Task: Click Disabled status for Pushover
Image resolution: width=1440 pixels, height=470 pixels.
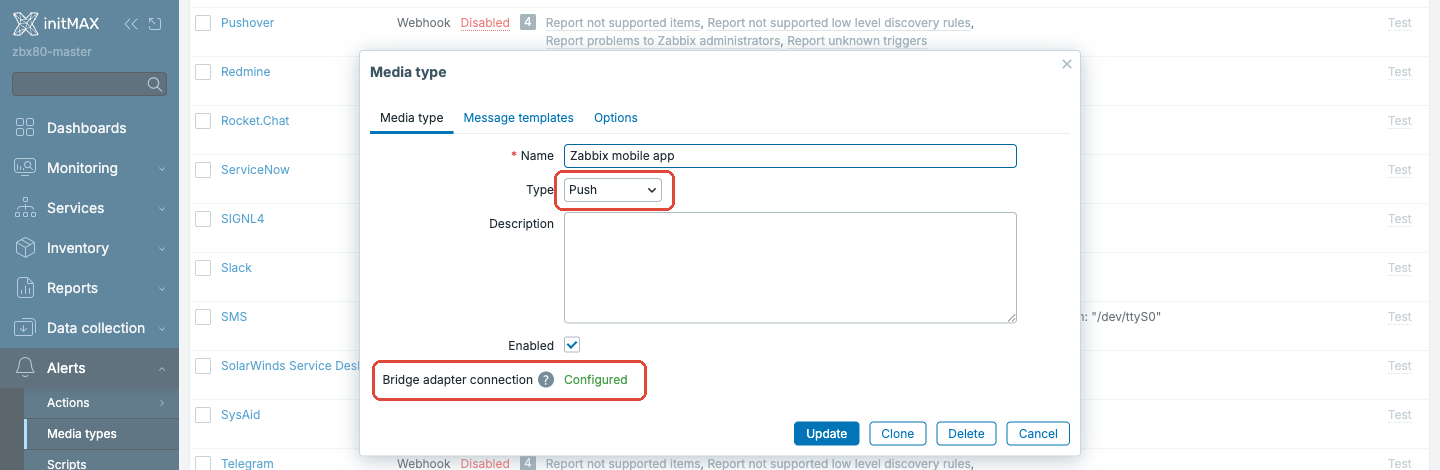Action: tap(485, 22)
